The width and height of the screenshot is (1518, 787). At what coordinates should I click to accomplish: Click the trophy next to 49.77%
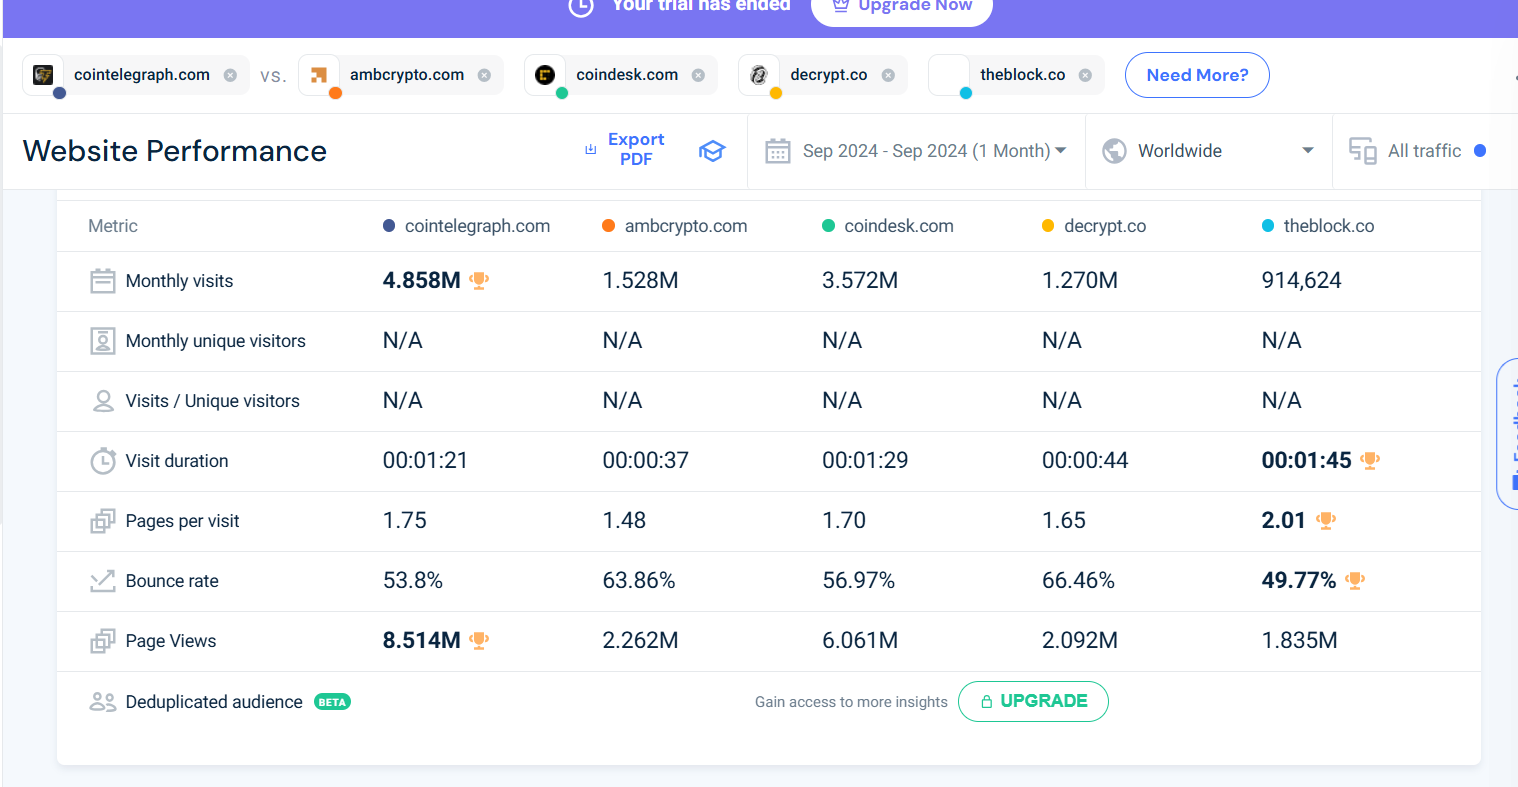coord(1355,581)
